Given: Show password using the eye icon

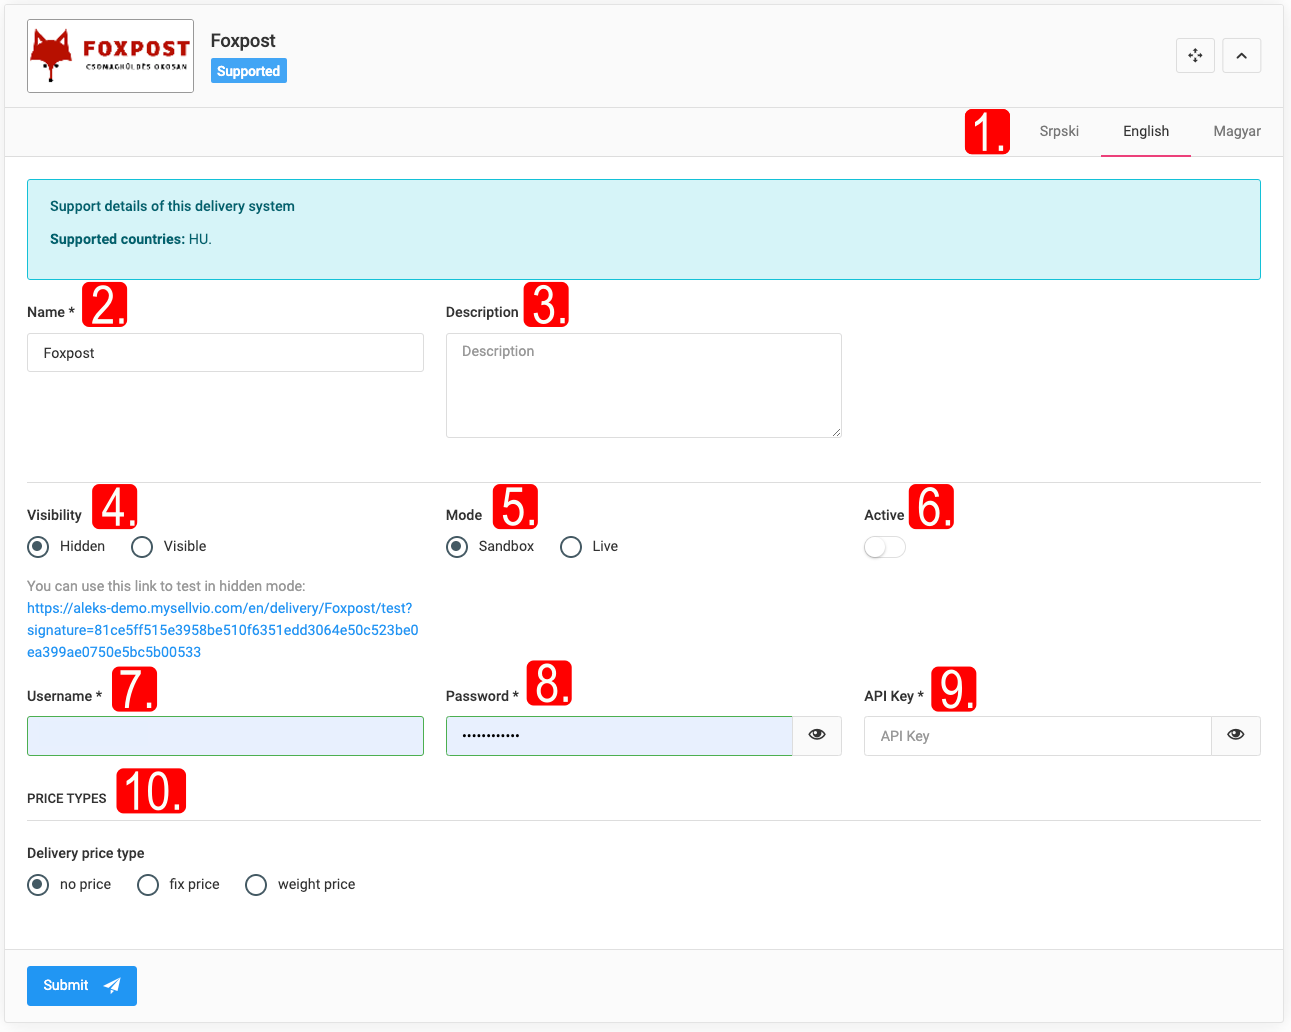Looking at the screenshot, I should (817, 735).
